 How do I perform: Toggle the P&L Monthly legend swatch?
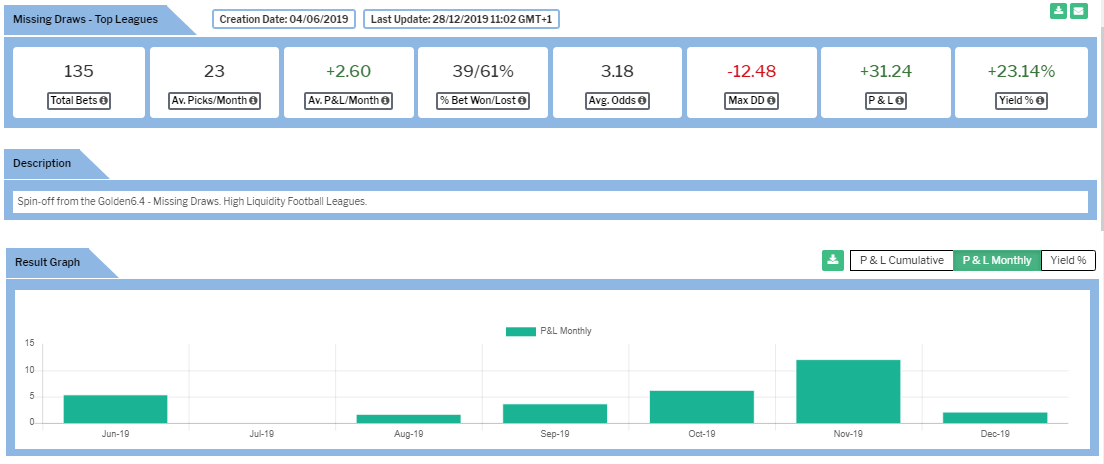coord(521,331)
